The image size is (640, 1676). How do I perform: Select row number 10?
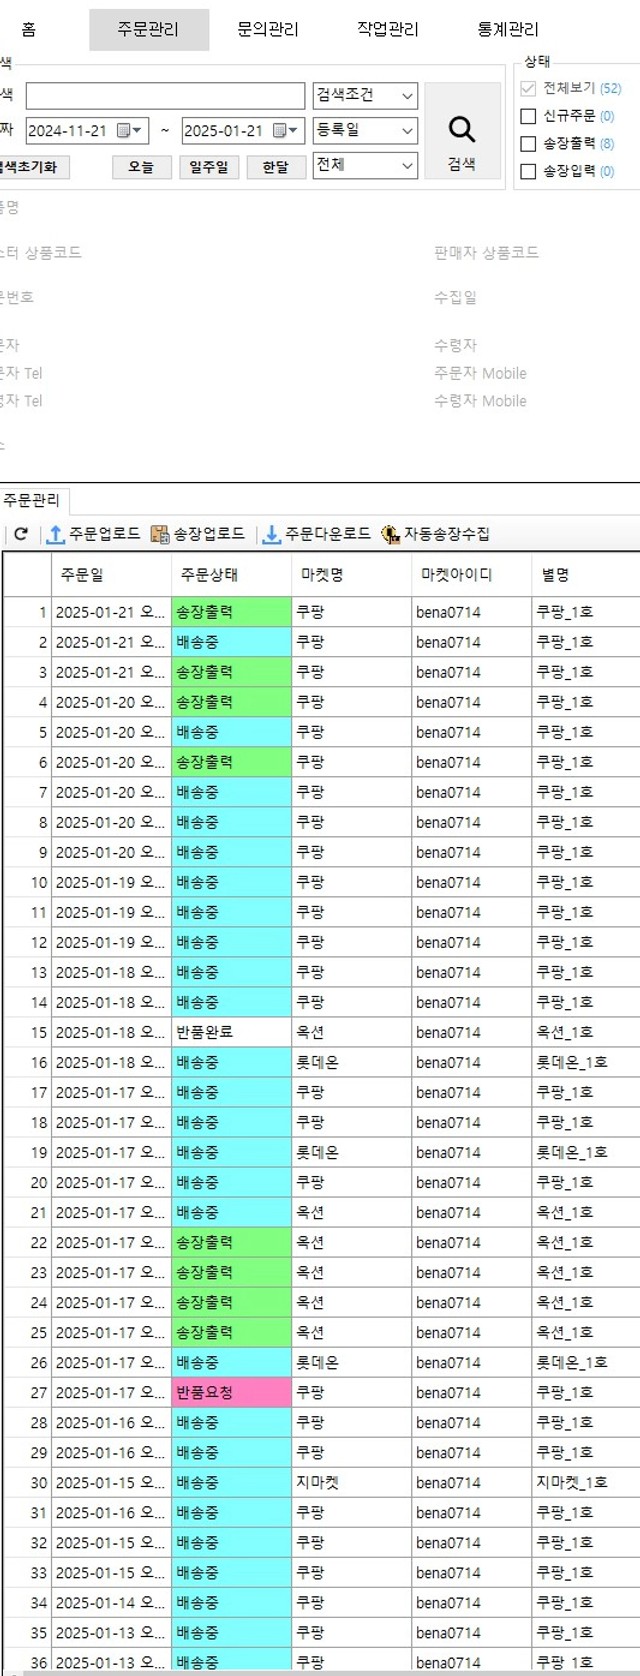27,882
